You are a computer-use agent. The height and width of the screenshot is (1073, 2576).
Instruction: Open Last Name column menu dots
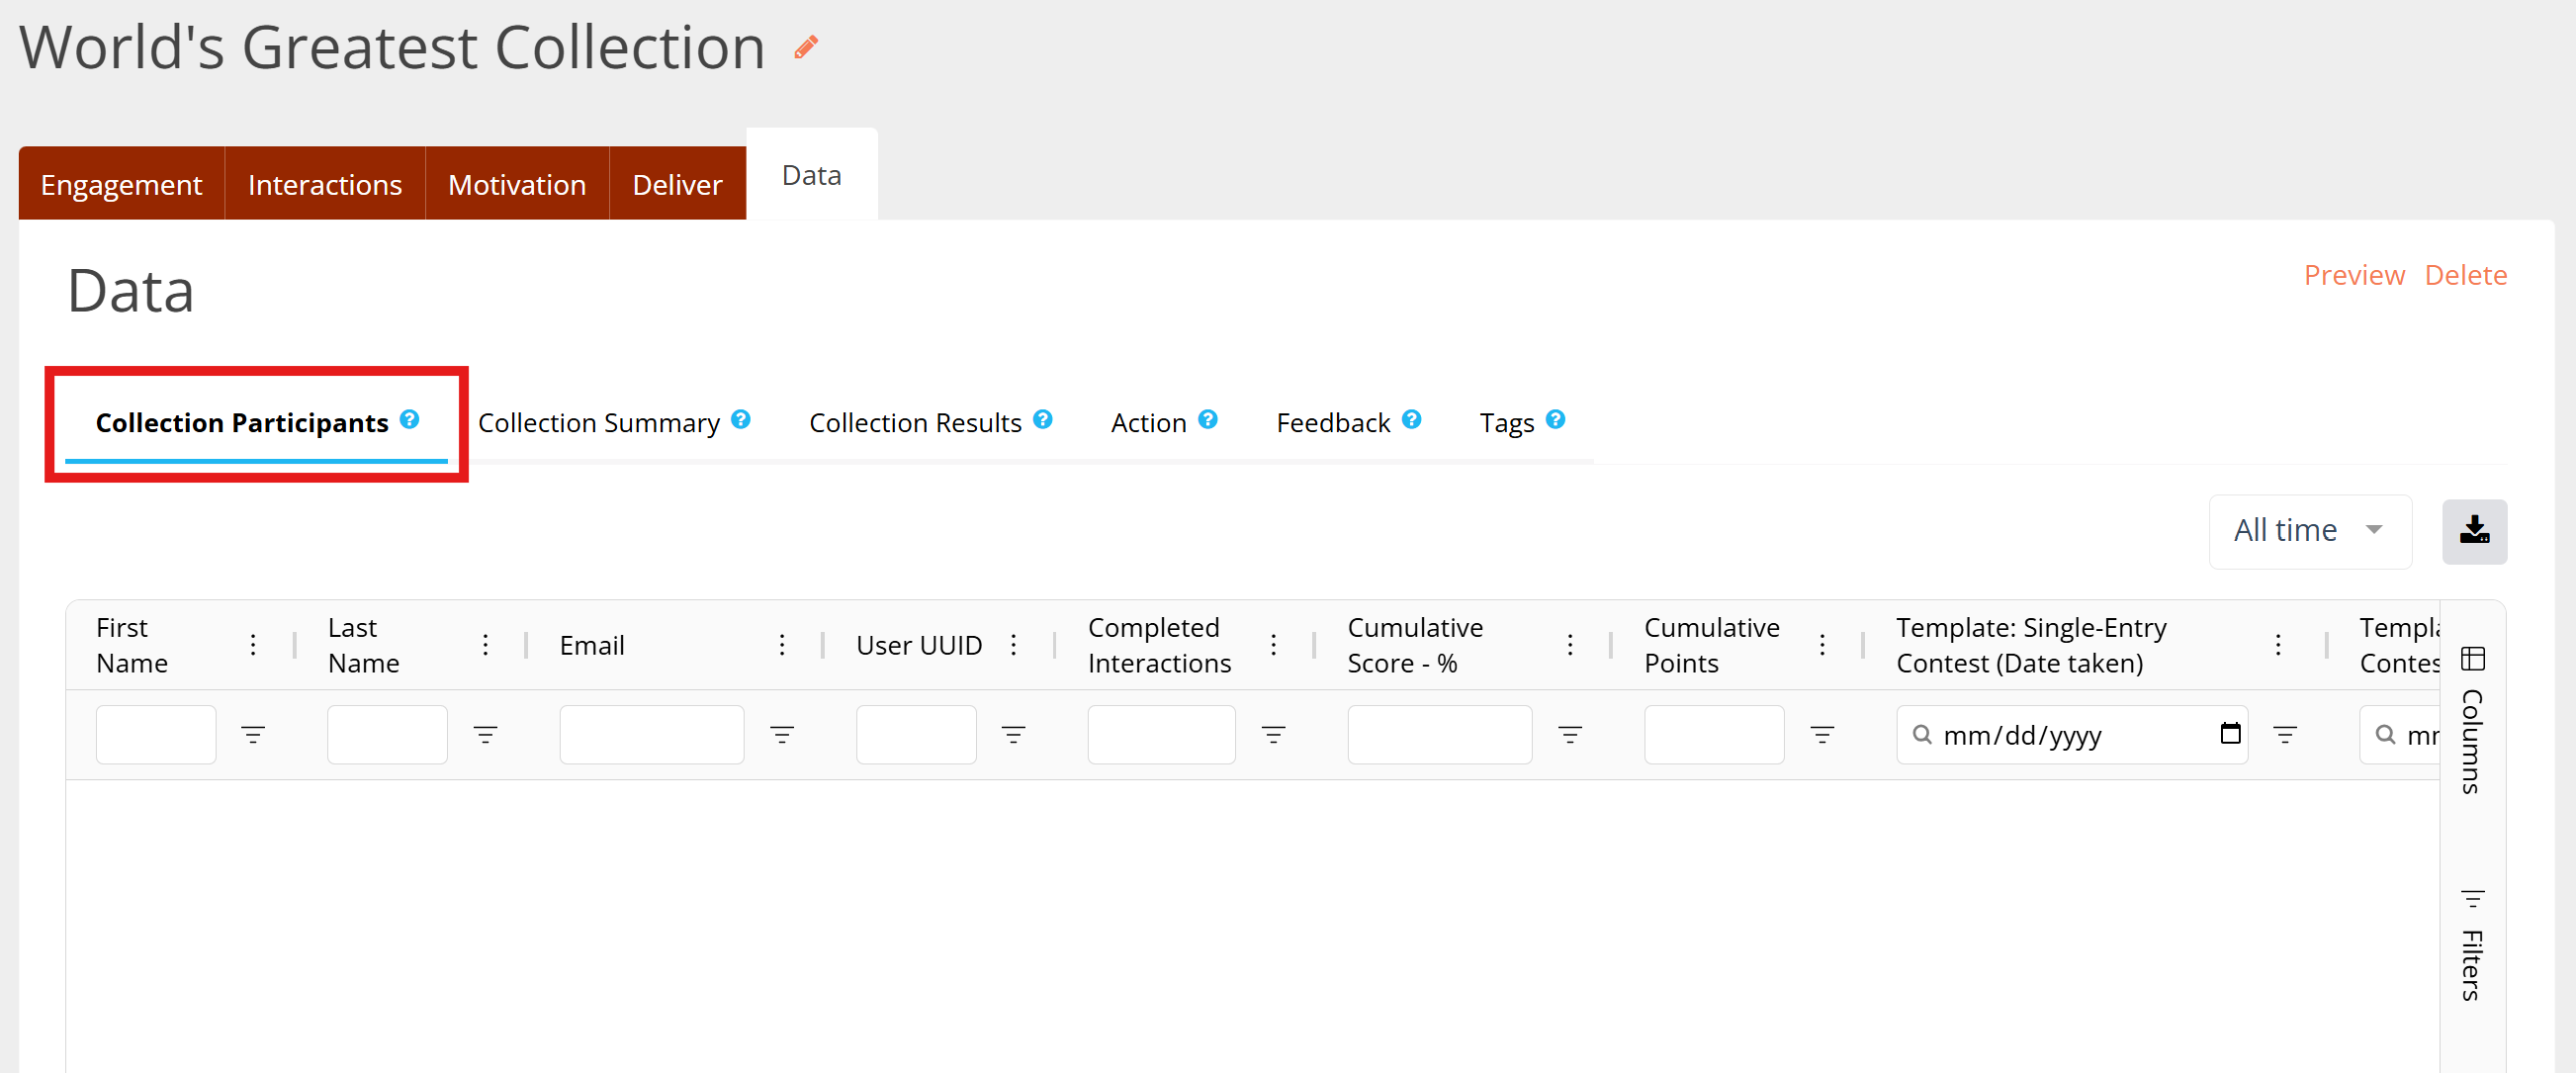pyautogui.click(x=485, y=645)
